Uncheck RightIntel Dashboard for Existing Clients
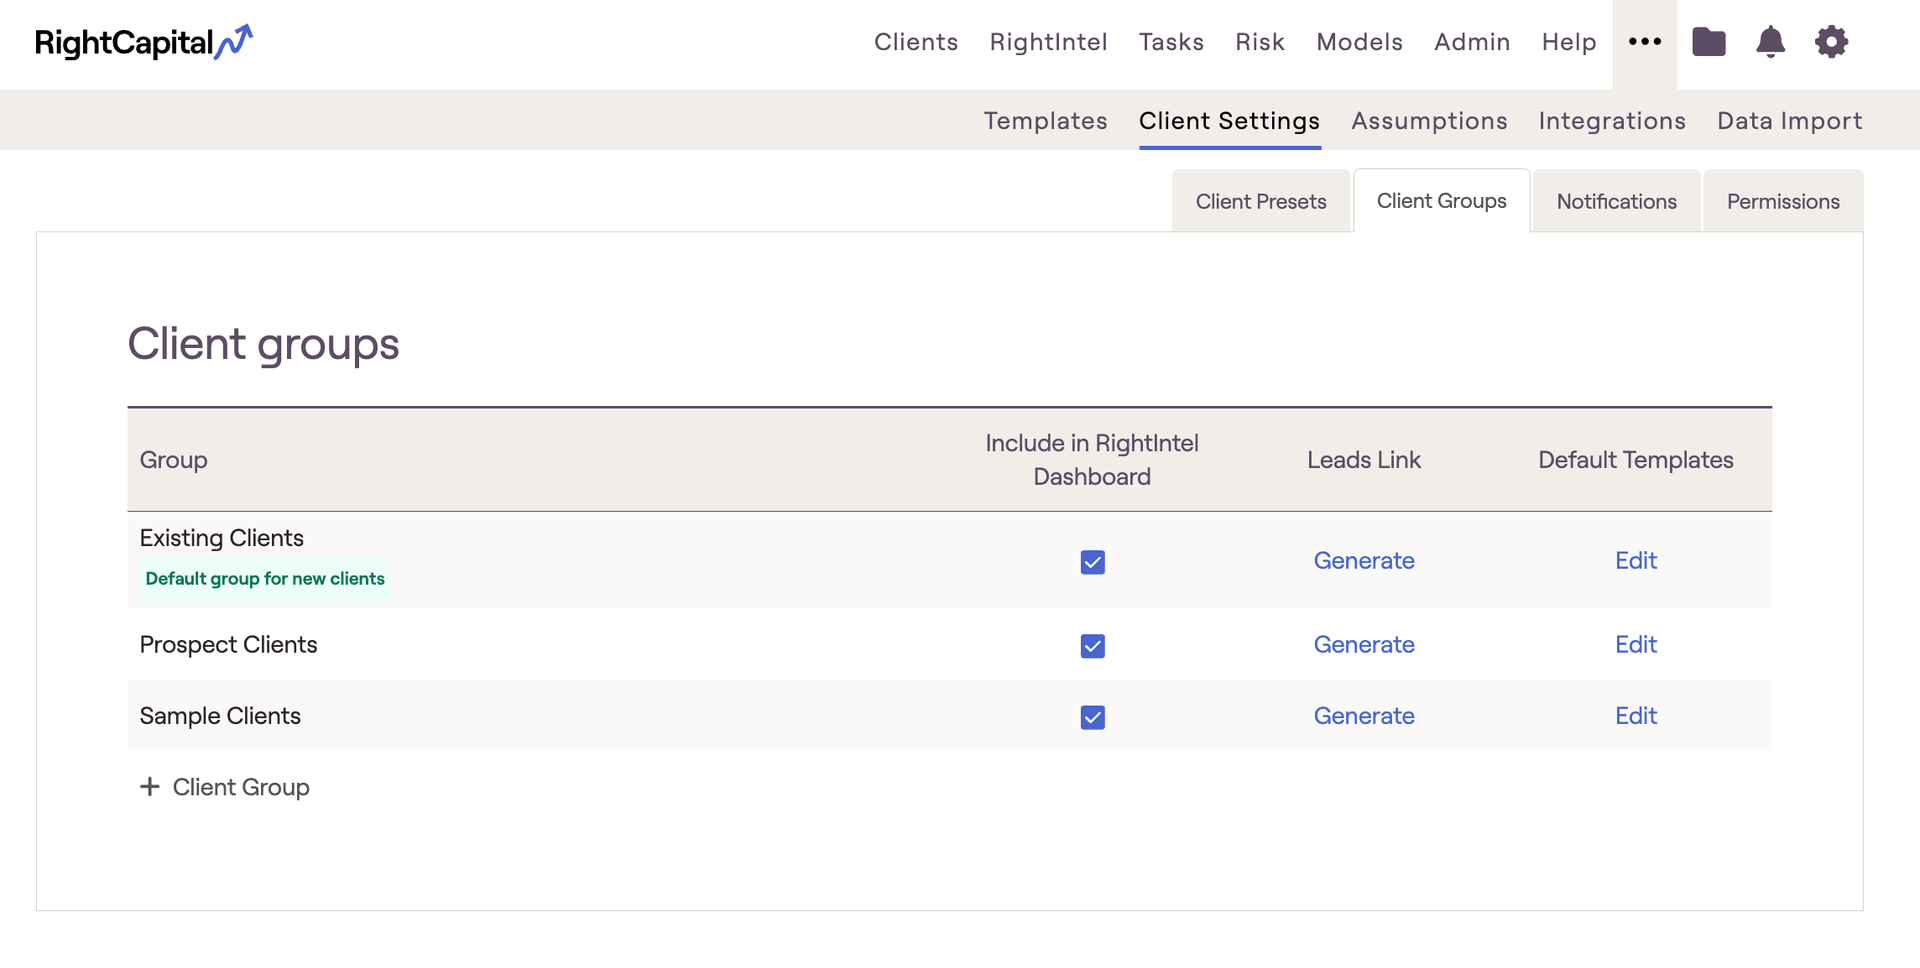 pyautogui.click(x=1092, y=562)
